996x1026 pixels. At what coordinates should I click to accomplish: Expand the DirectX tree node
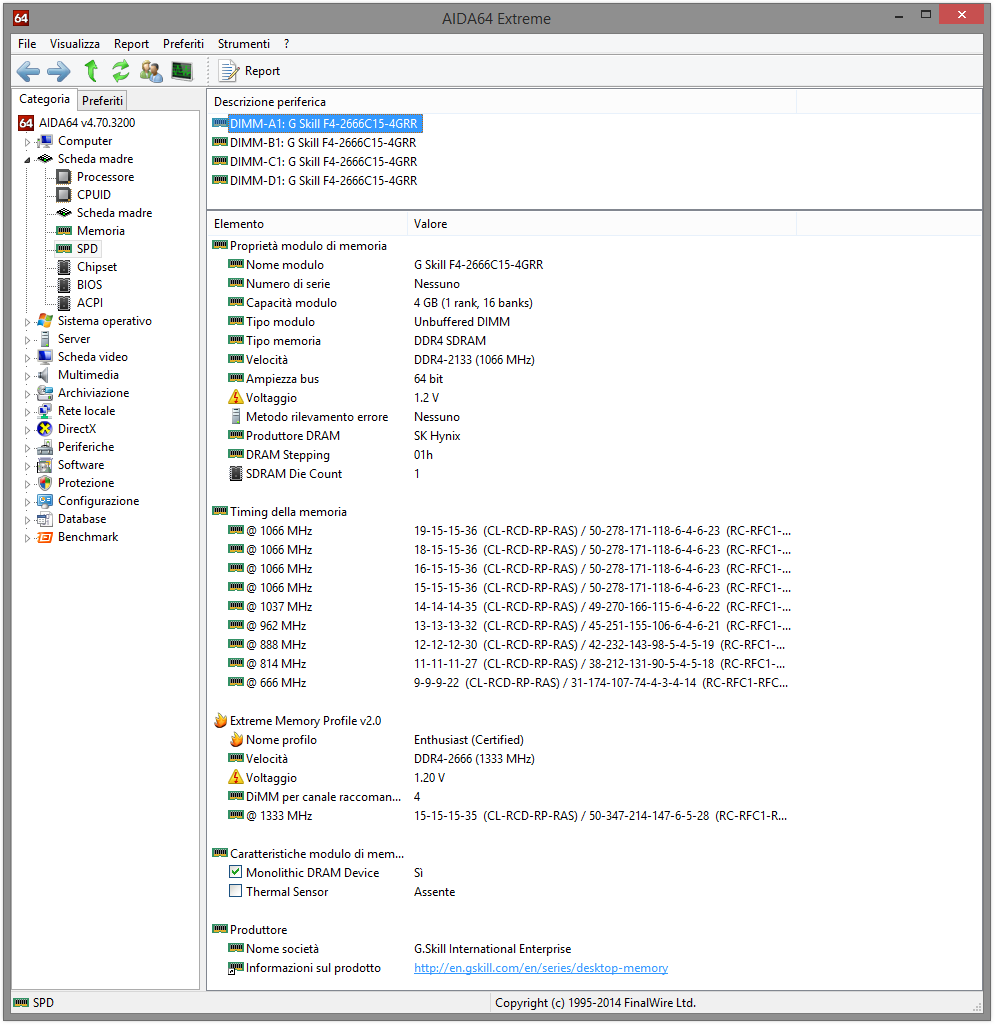(27, 430)
